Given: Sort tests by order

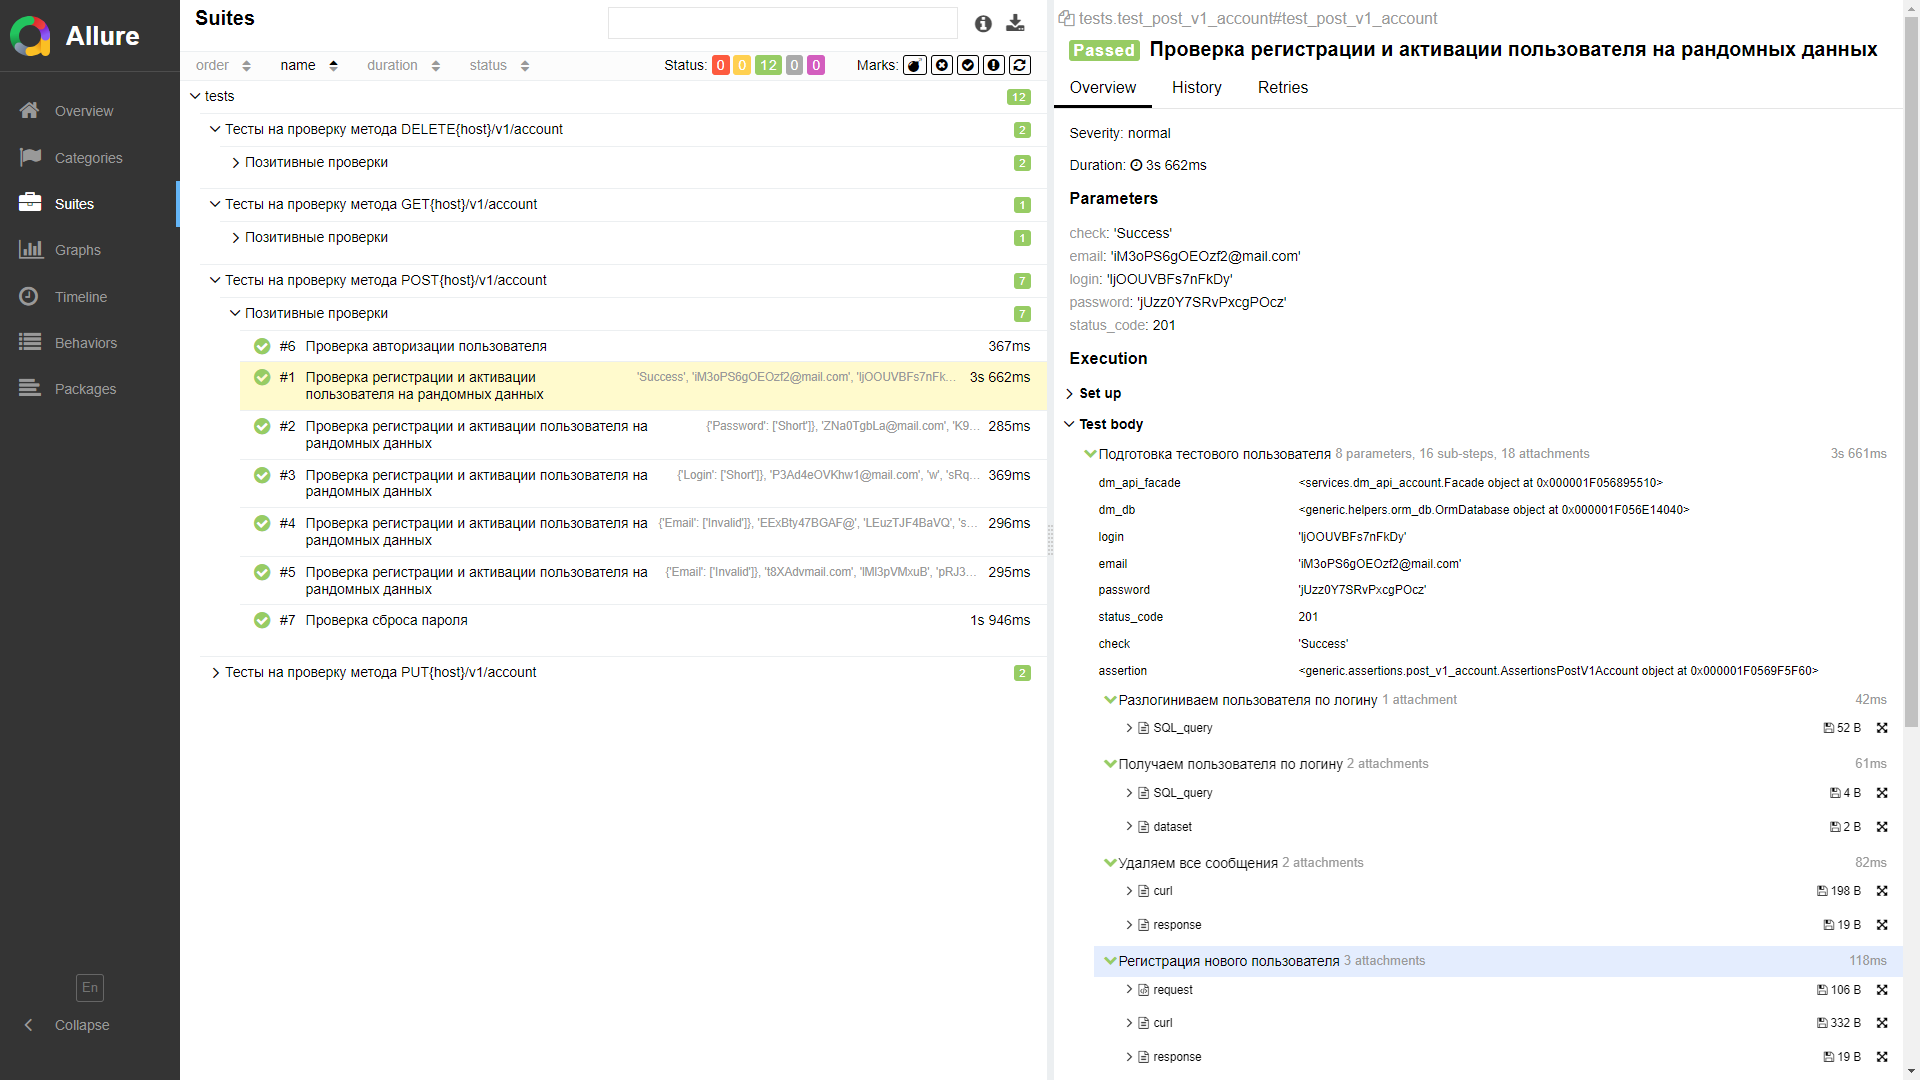Looking at the screenshot, I should [223, 65].
